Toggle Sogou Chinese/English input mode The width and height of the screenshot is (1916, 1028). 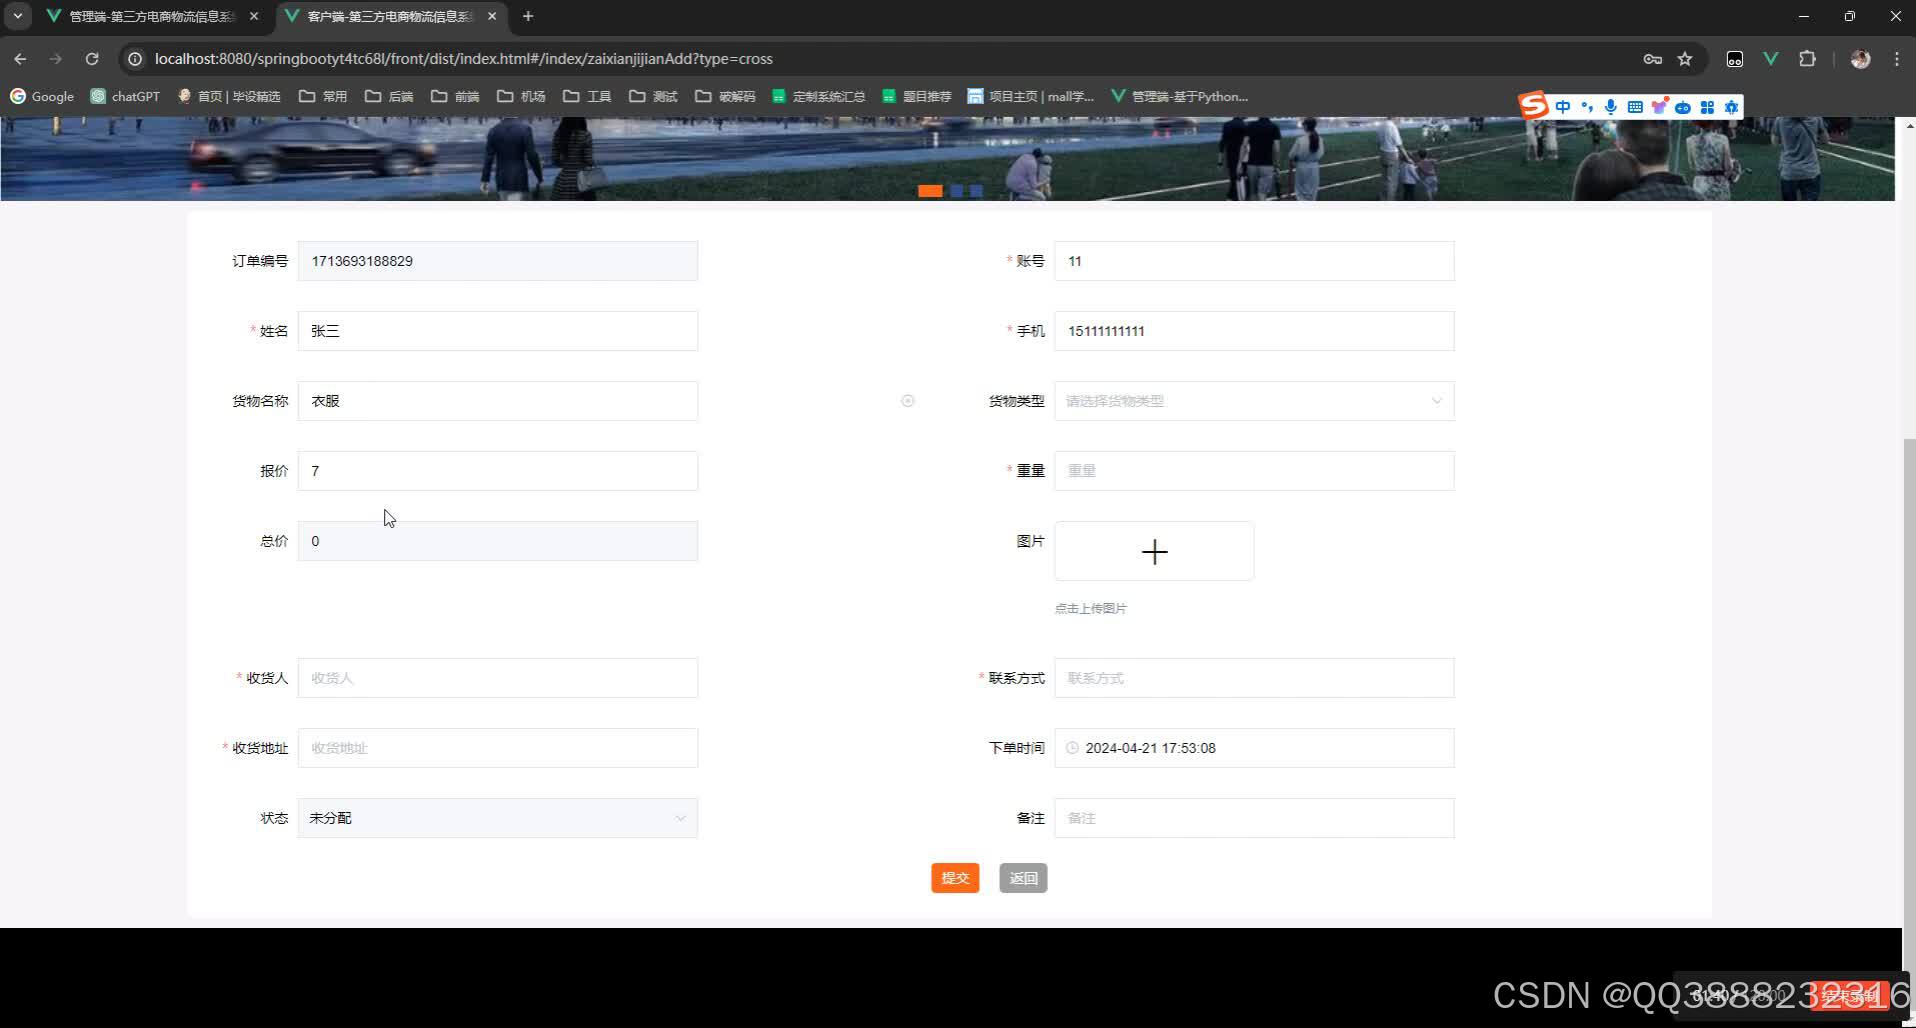click(x=1565, y=107)
